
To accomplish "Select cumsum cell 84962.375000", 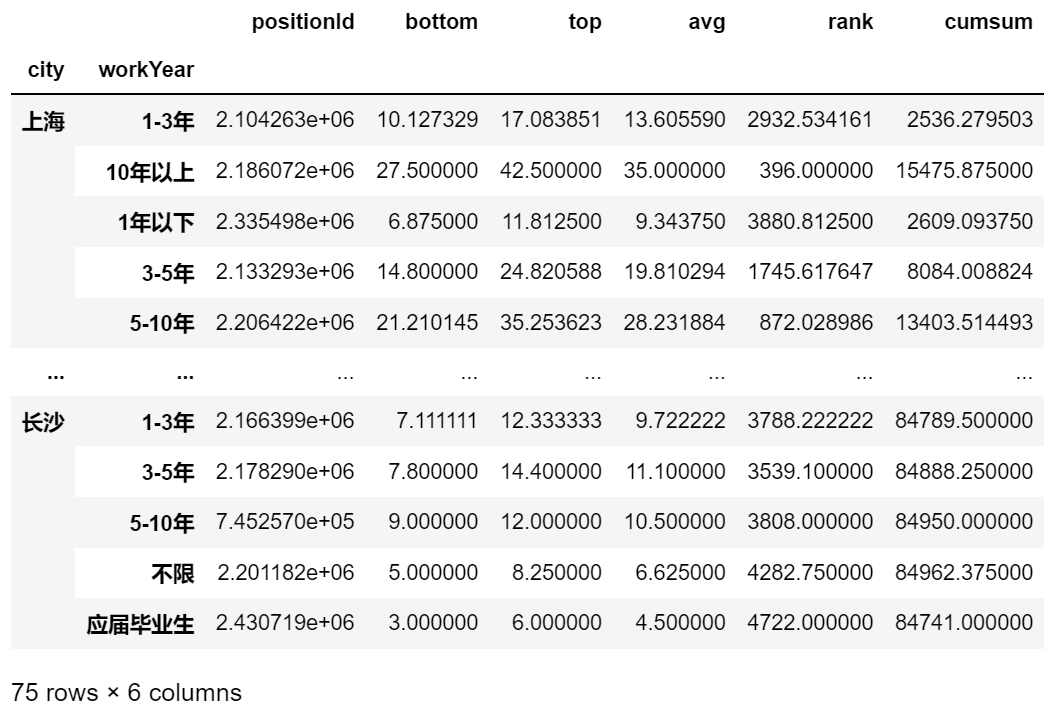I will click(x=964, y=572).
